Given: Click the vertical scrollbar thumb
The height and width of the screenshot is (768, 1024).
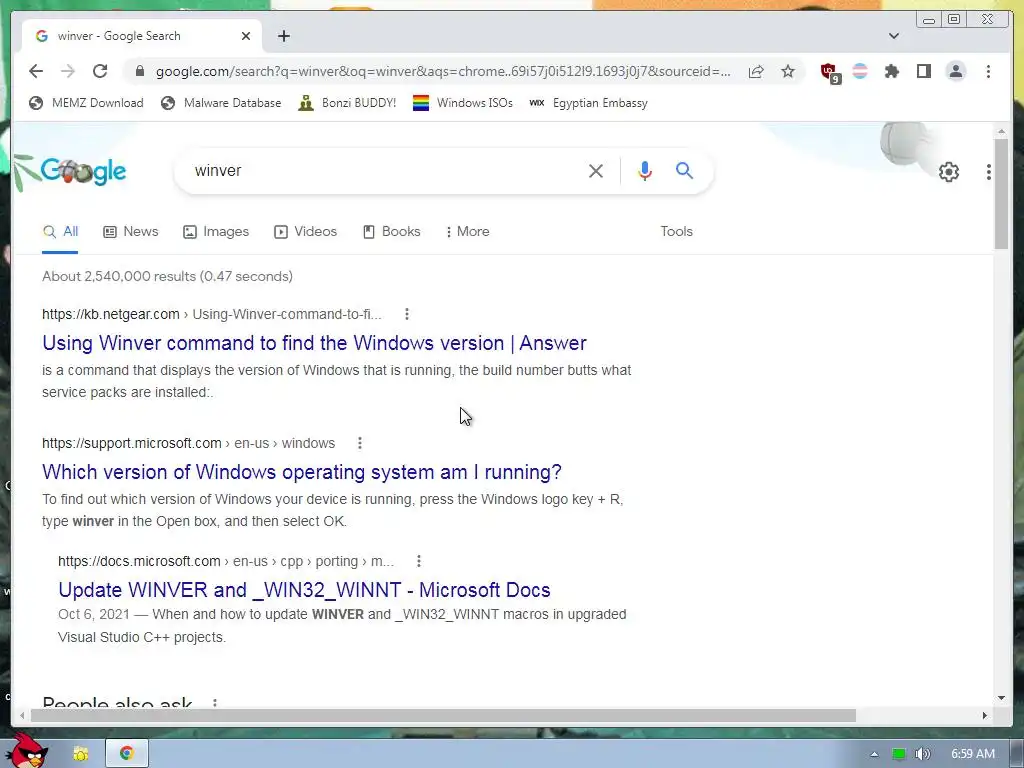Looking at the screenshot, I should (1001, 193).
